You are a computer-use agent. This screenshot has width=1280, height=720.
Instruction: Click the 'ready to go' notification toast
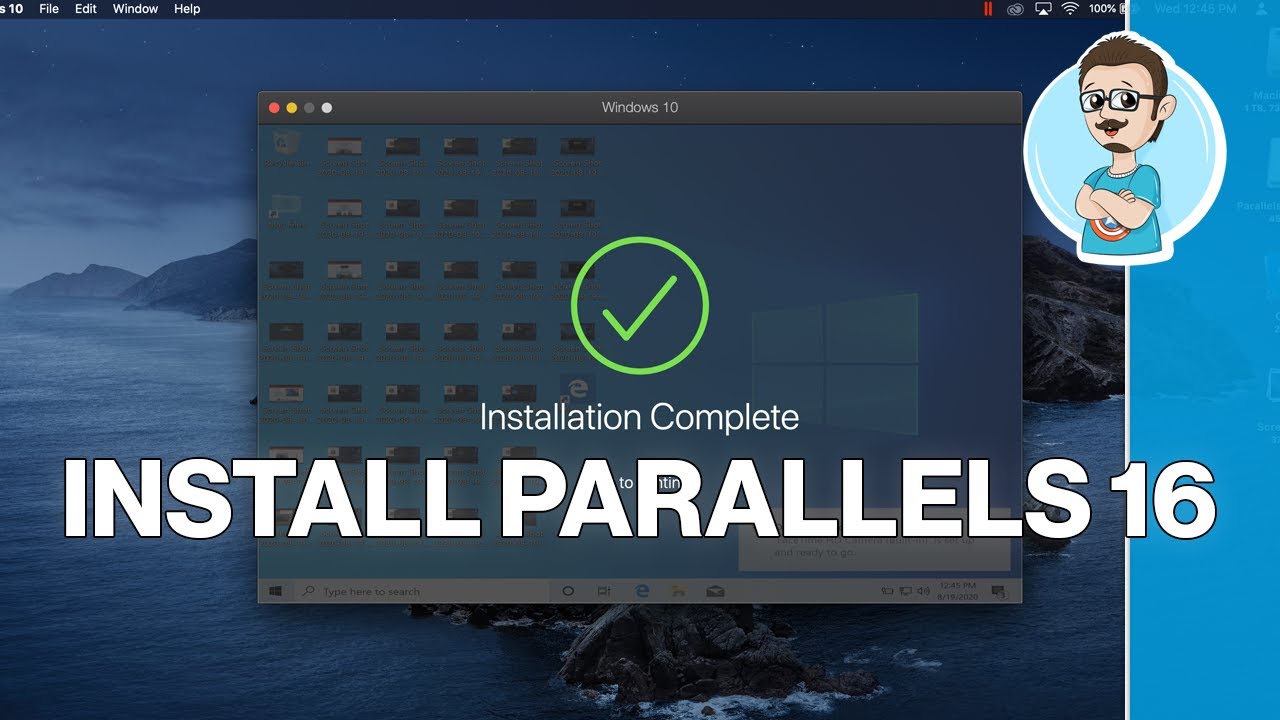pos(874,540)
